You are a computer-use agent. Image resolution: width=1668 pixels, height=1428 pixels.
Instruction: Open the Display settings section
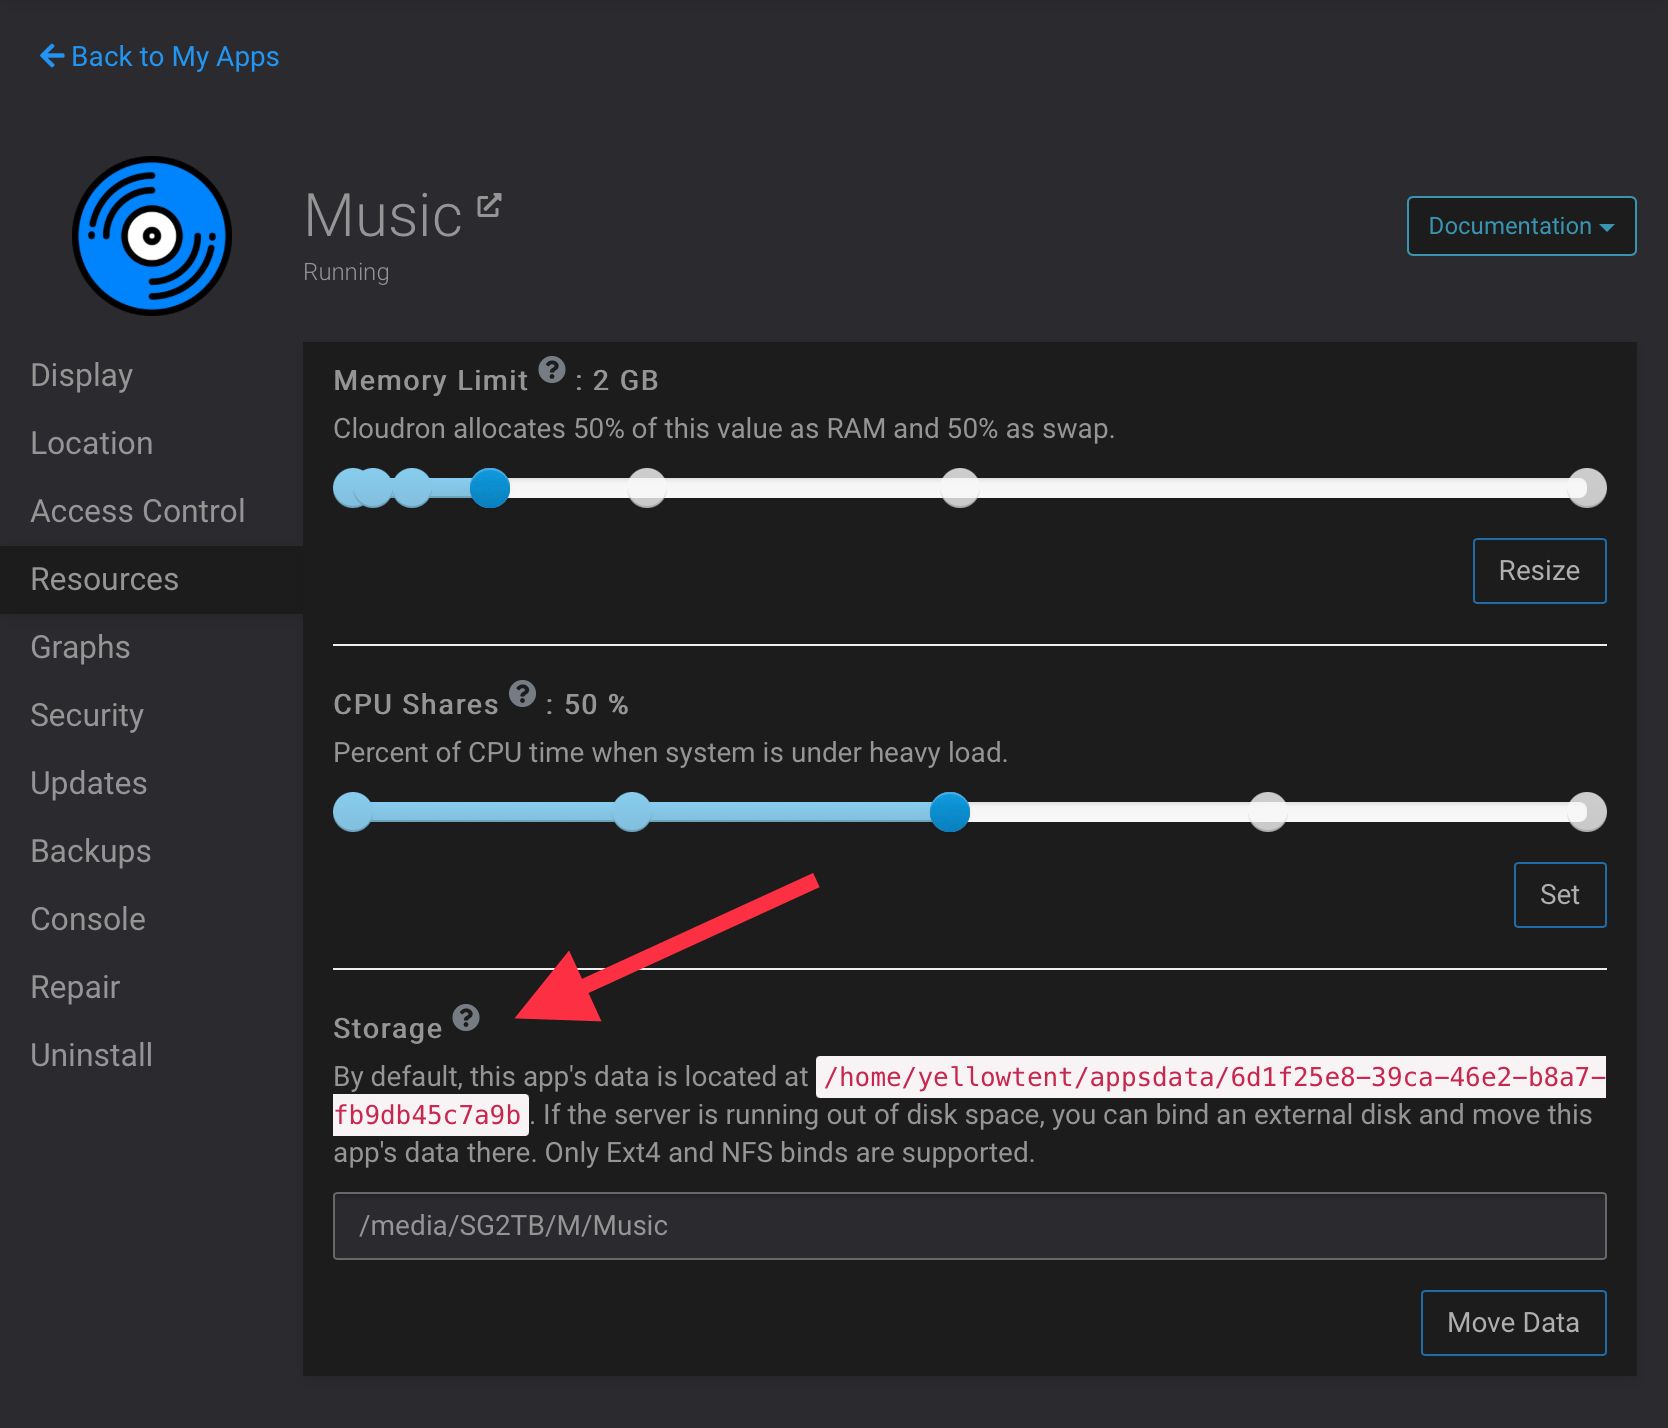(82, 375)
